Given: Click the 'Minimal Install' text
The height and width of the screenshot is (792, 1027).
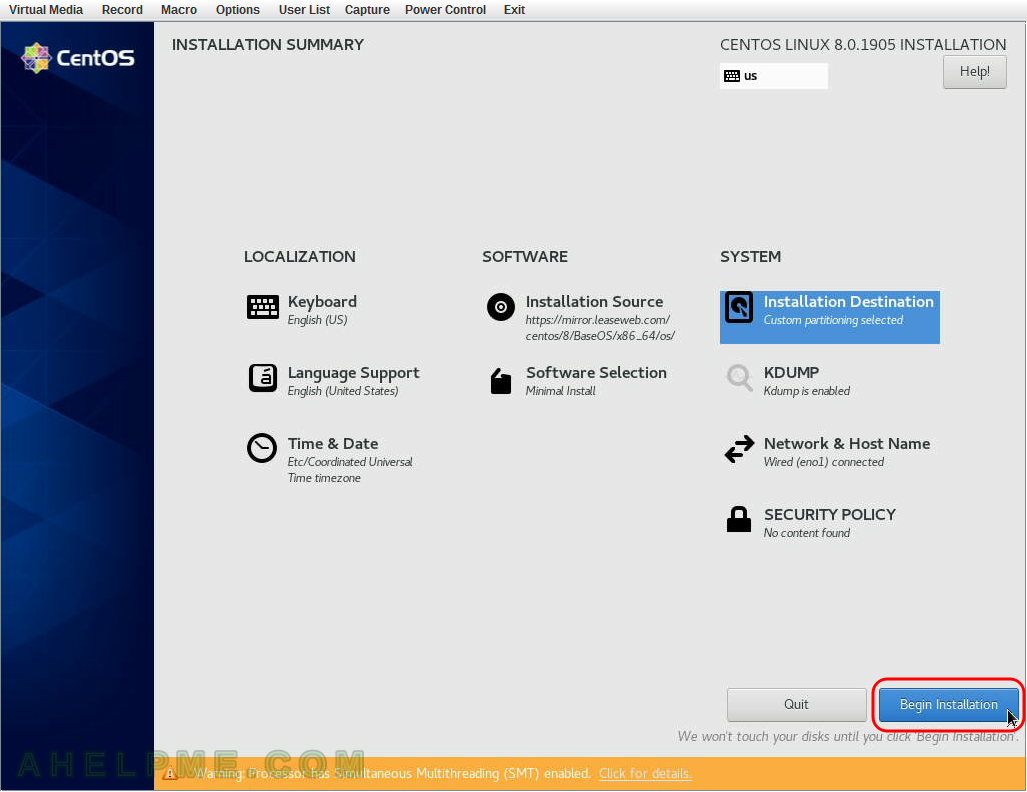Looking at the screenshot, I should tap(561, 390).
